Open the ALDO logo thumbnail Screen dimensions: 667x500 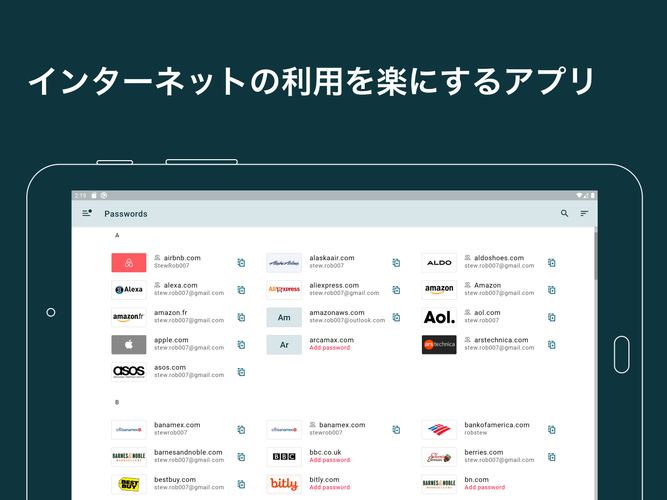coord(439,263)
